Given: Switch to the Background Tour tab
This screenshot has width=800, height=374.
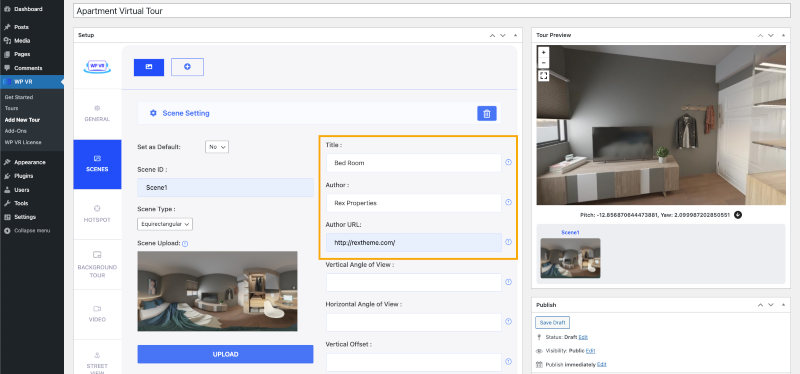Looking at the screenshot, I should 97,264.
